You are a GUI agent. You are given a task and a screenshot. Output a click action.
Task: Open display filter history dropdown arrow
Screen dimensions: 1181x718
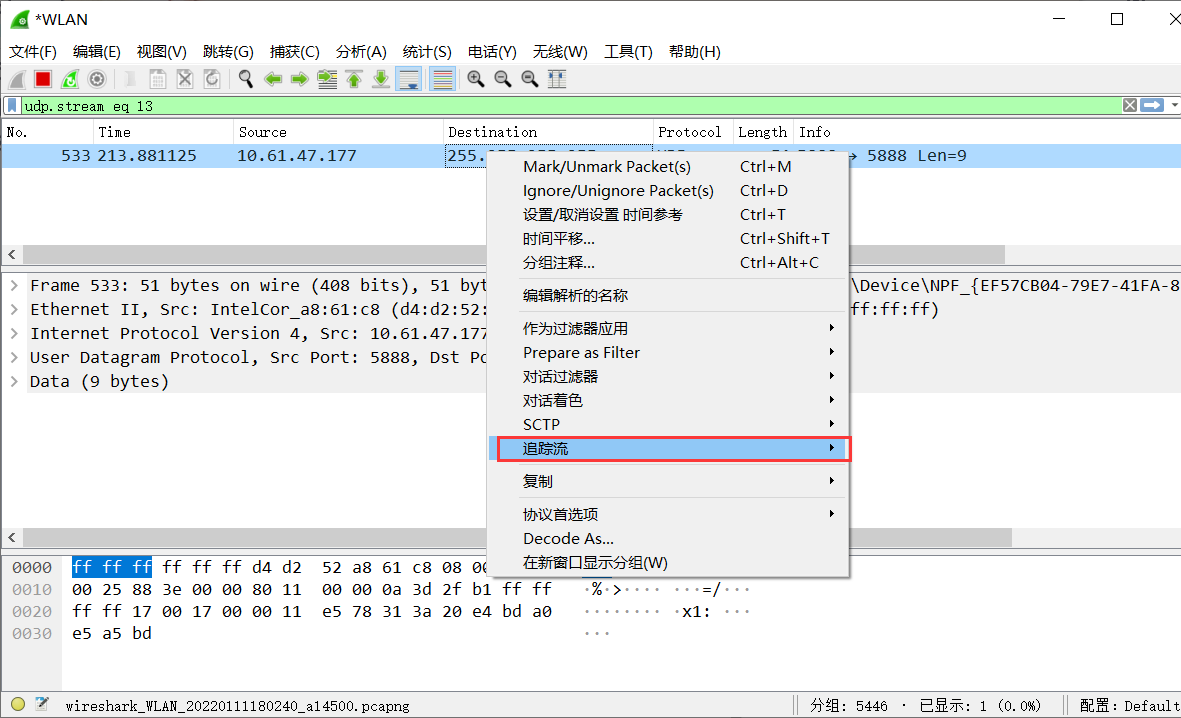[1174, 105]
